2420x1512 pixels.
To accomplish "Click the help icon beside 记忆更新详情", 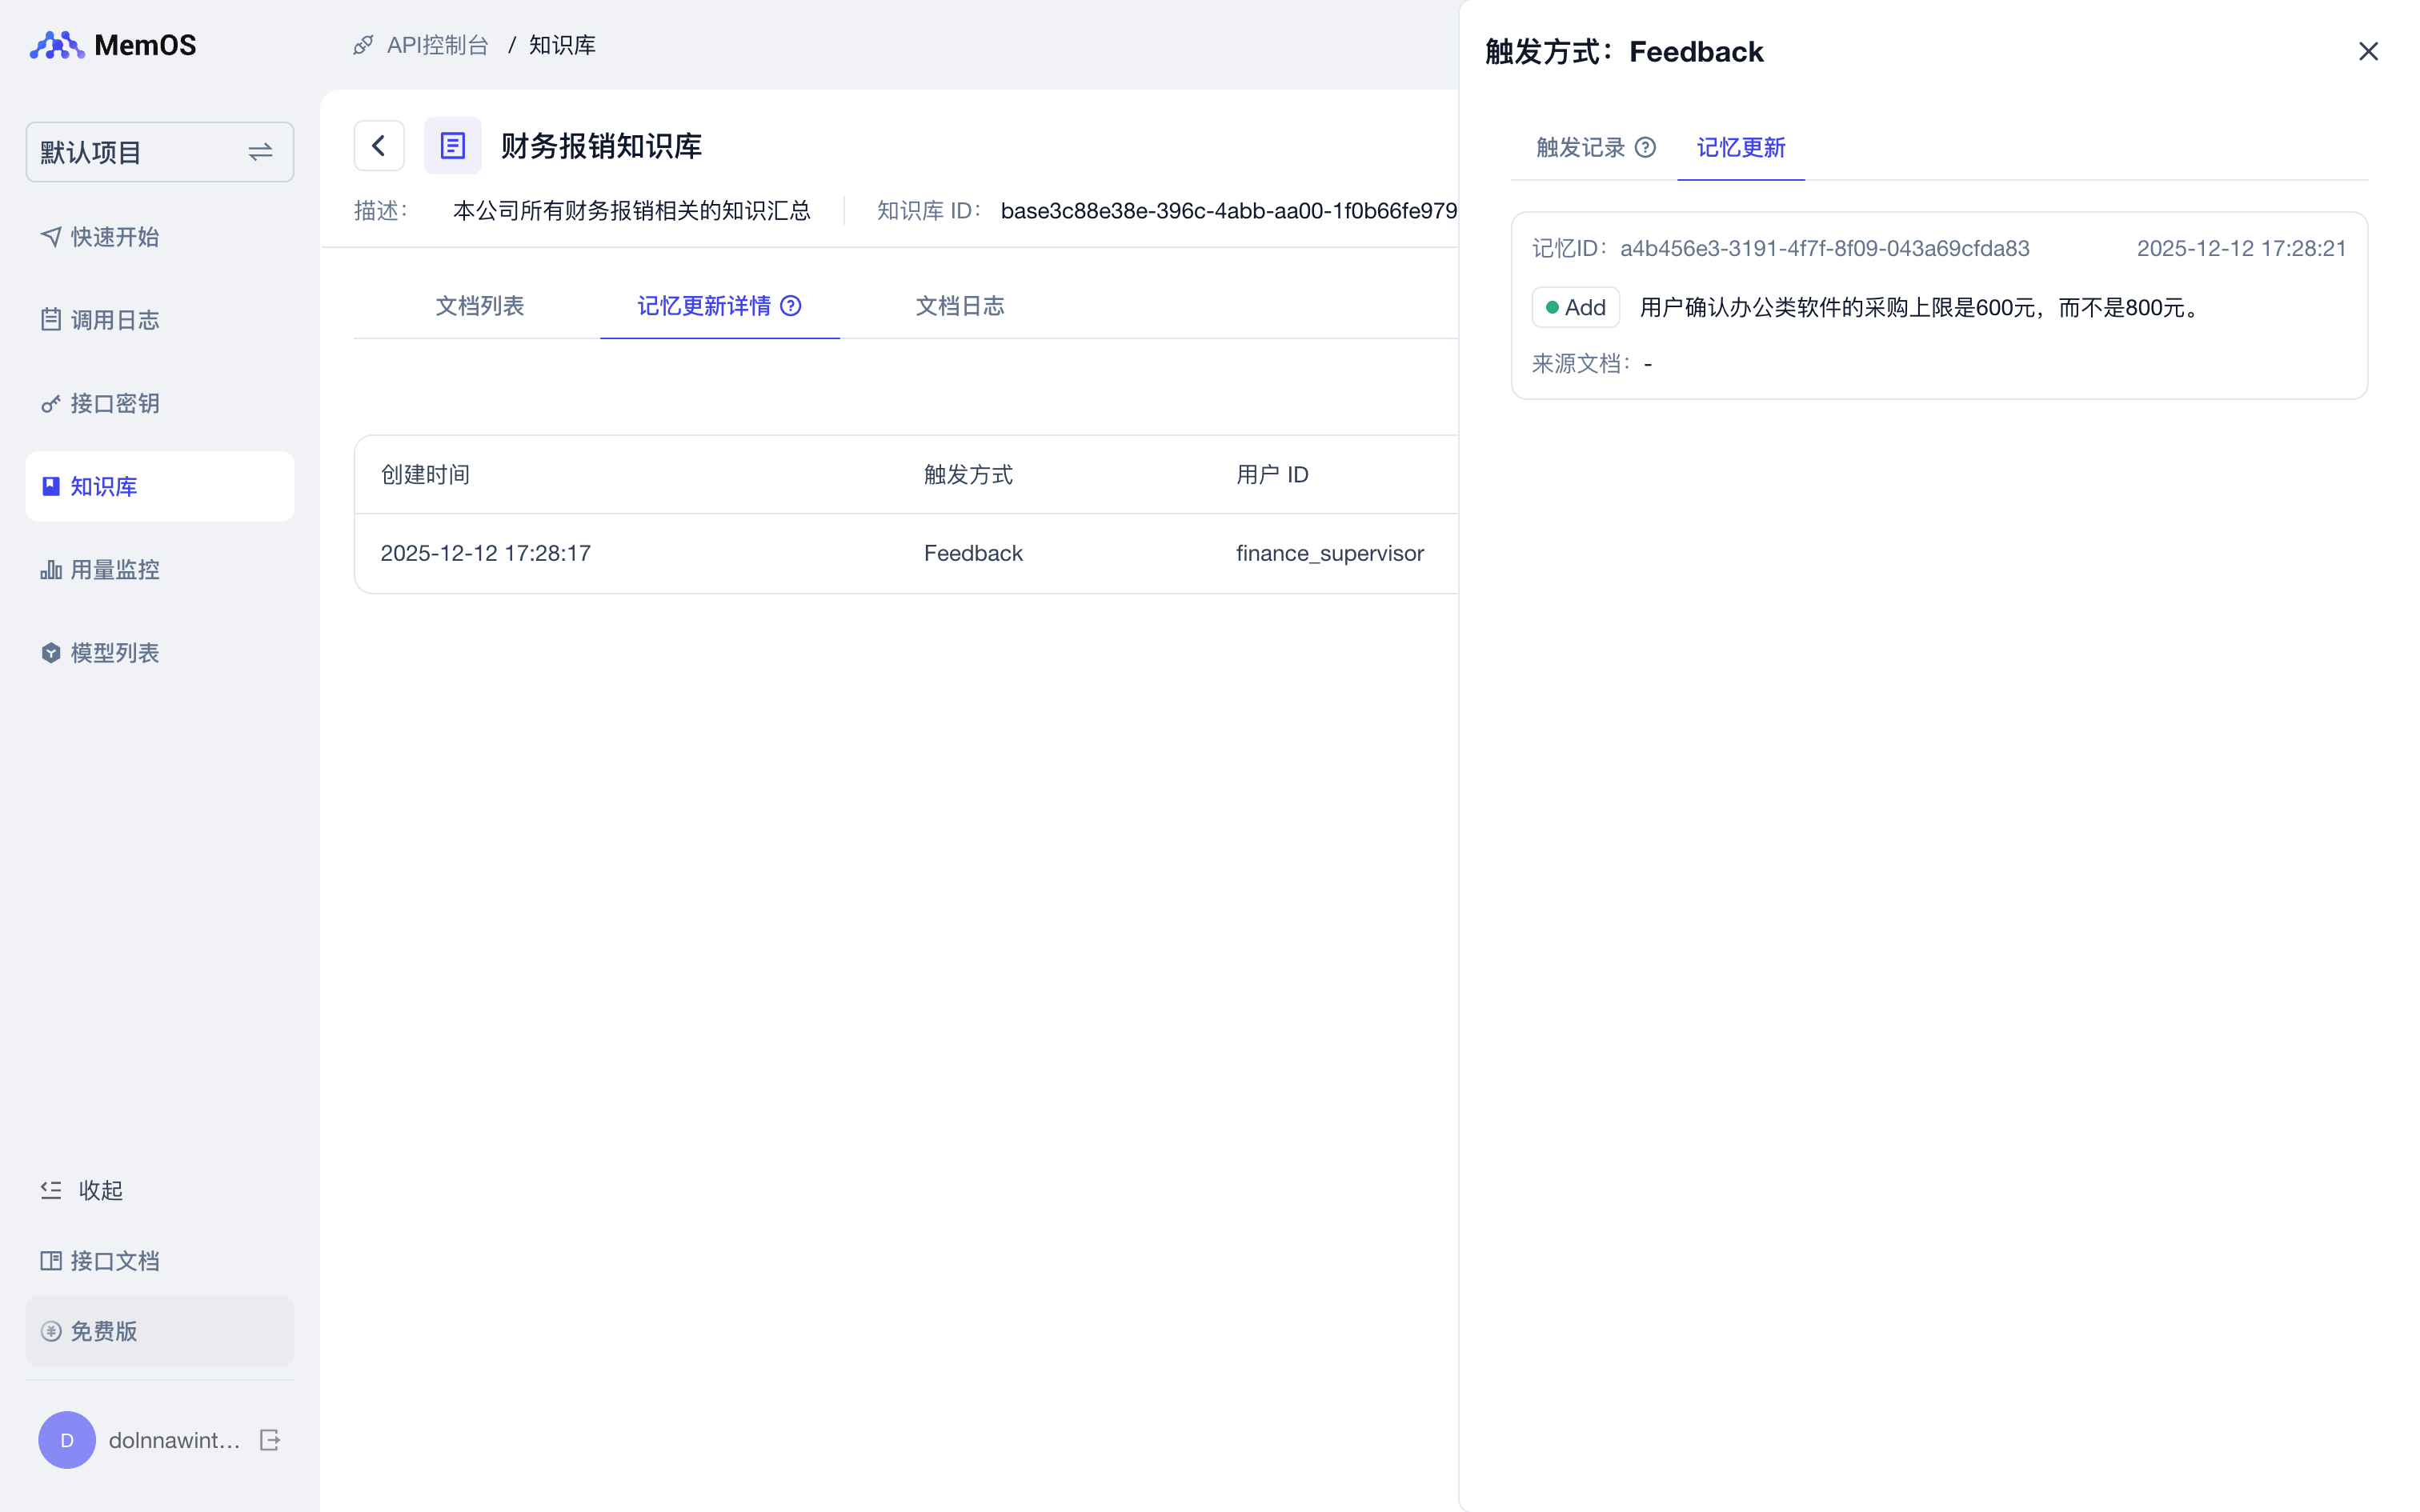I will 791,306.
